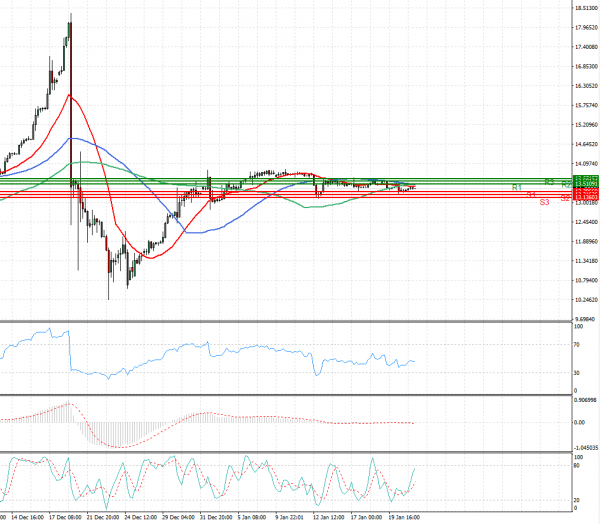Click the MACD scale value -1.045035
Image resolution: width=600 pixels, height=524 pixels.
[586, 447]
